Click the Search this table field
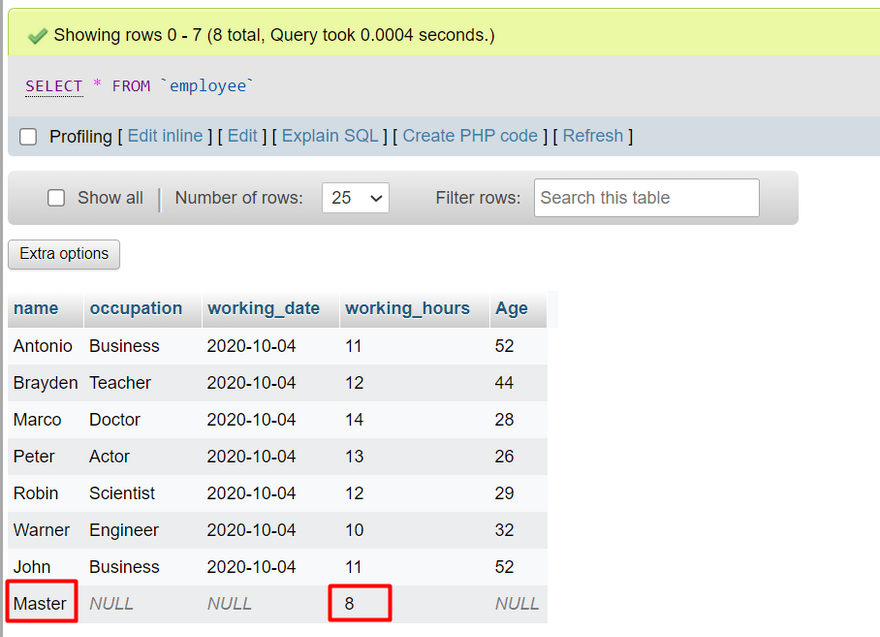This screenshot has width=880, height=637. [x=646, y=198]
